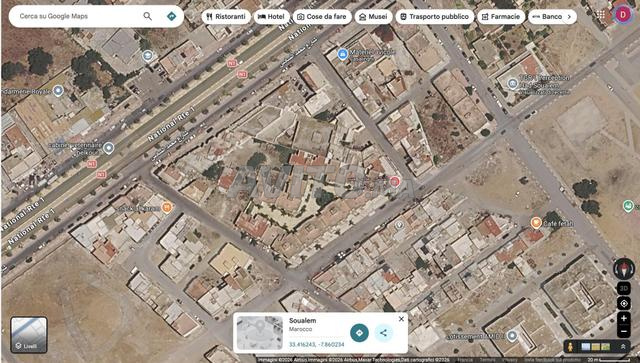Open the blue mosque marker at top
This screenshot has height=363, width=640.
pos(342,53)
